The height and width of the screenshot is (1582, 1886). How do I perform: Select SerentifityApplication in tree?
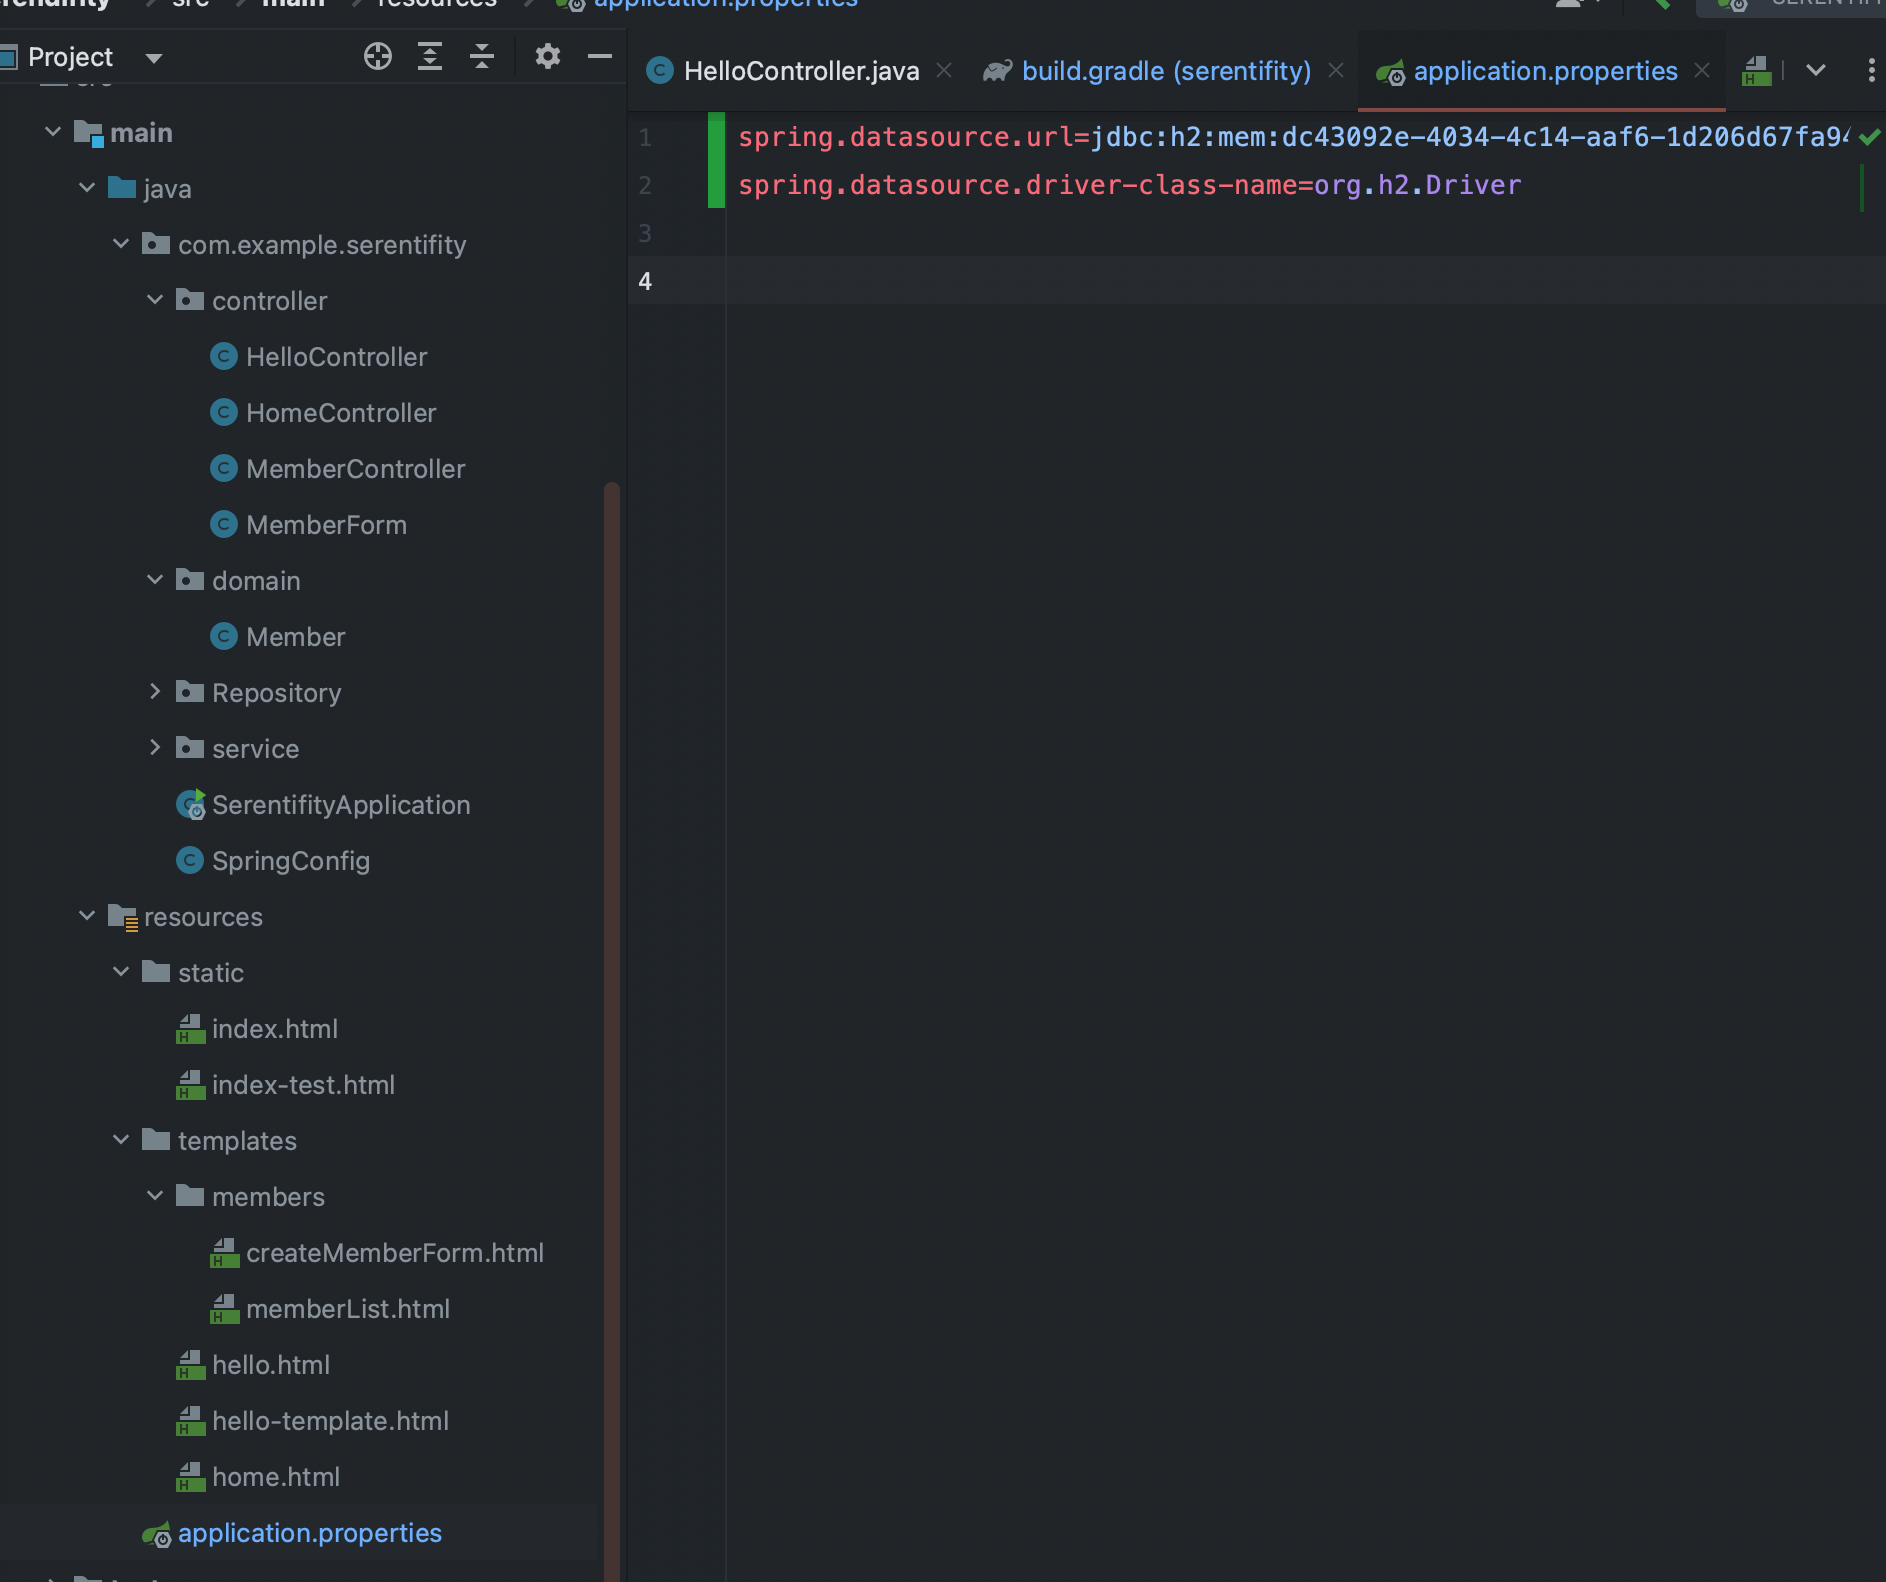tap(341, 805)
